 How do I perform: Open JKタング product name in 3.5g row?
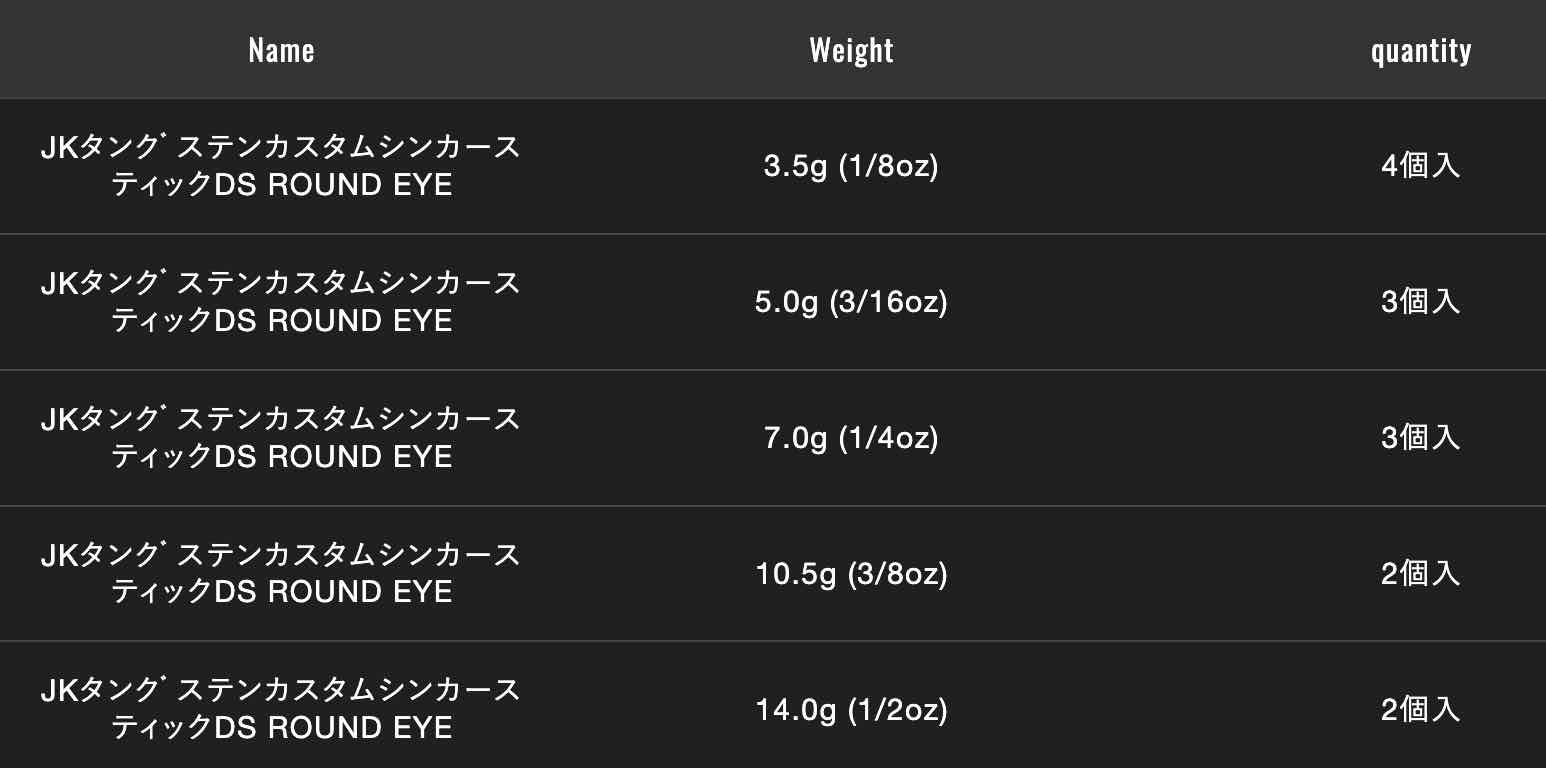pyautogui.click(x=281, y=148)
